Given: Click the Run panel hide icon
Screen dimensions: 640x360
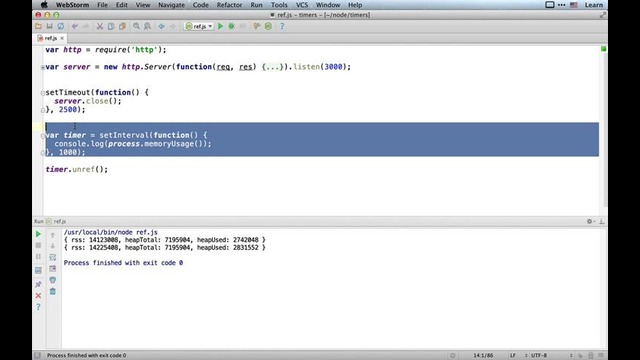Looking at the screenshot, I should click(x=602, y=221).
